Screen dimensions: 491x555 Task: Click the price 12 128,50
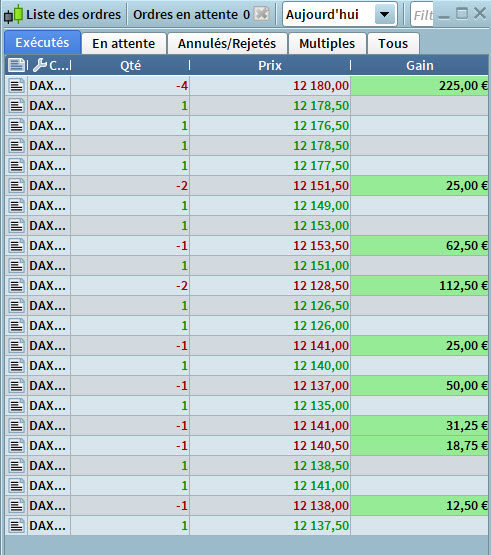(x=321, y=286)
